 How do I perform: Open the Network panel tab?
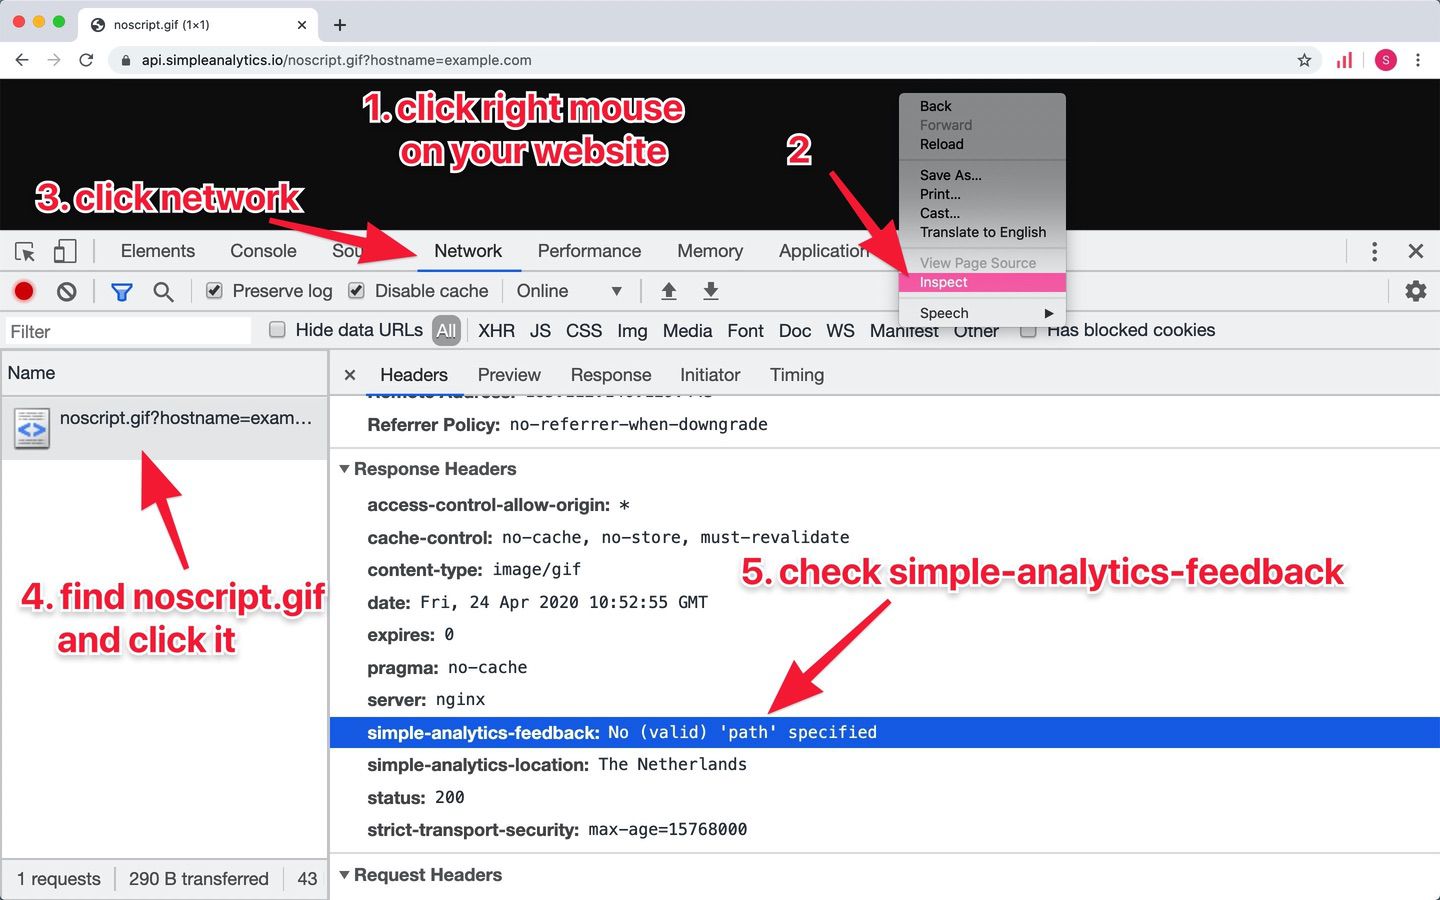coord(468,251)
